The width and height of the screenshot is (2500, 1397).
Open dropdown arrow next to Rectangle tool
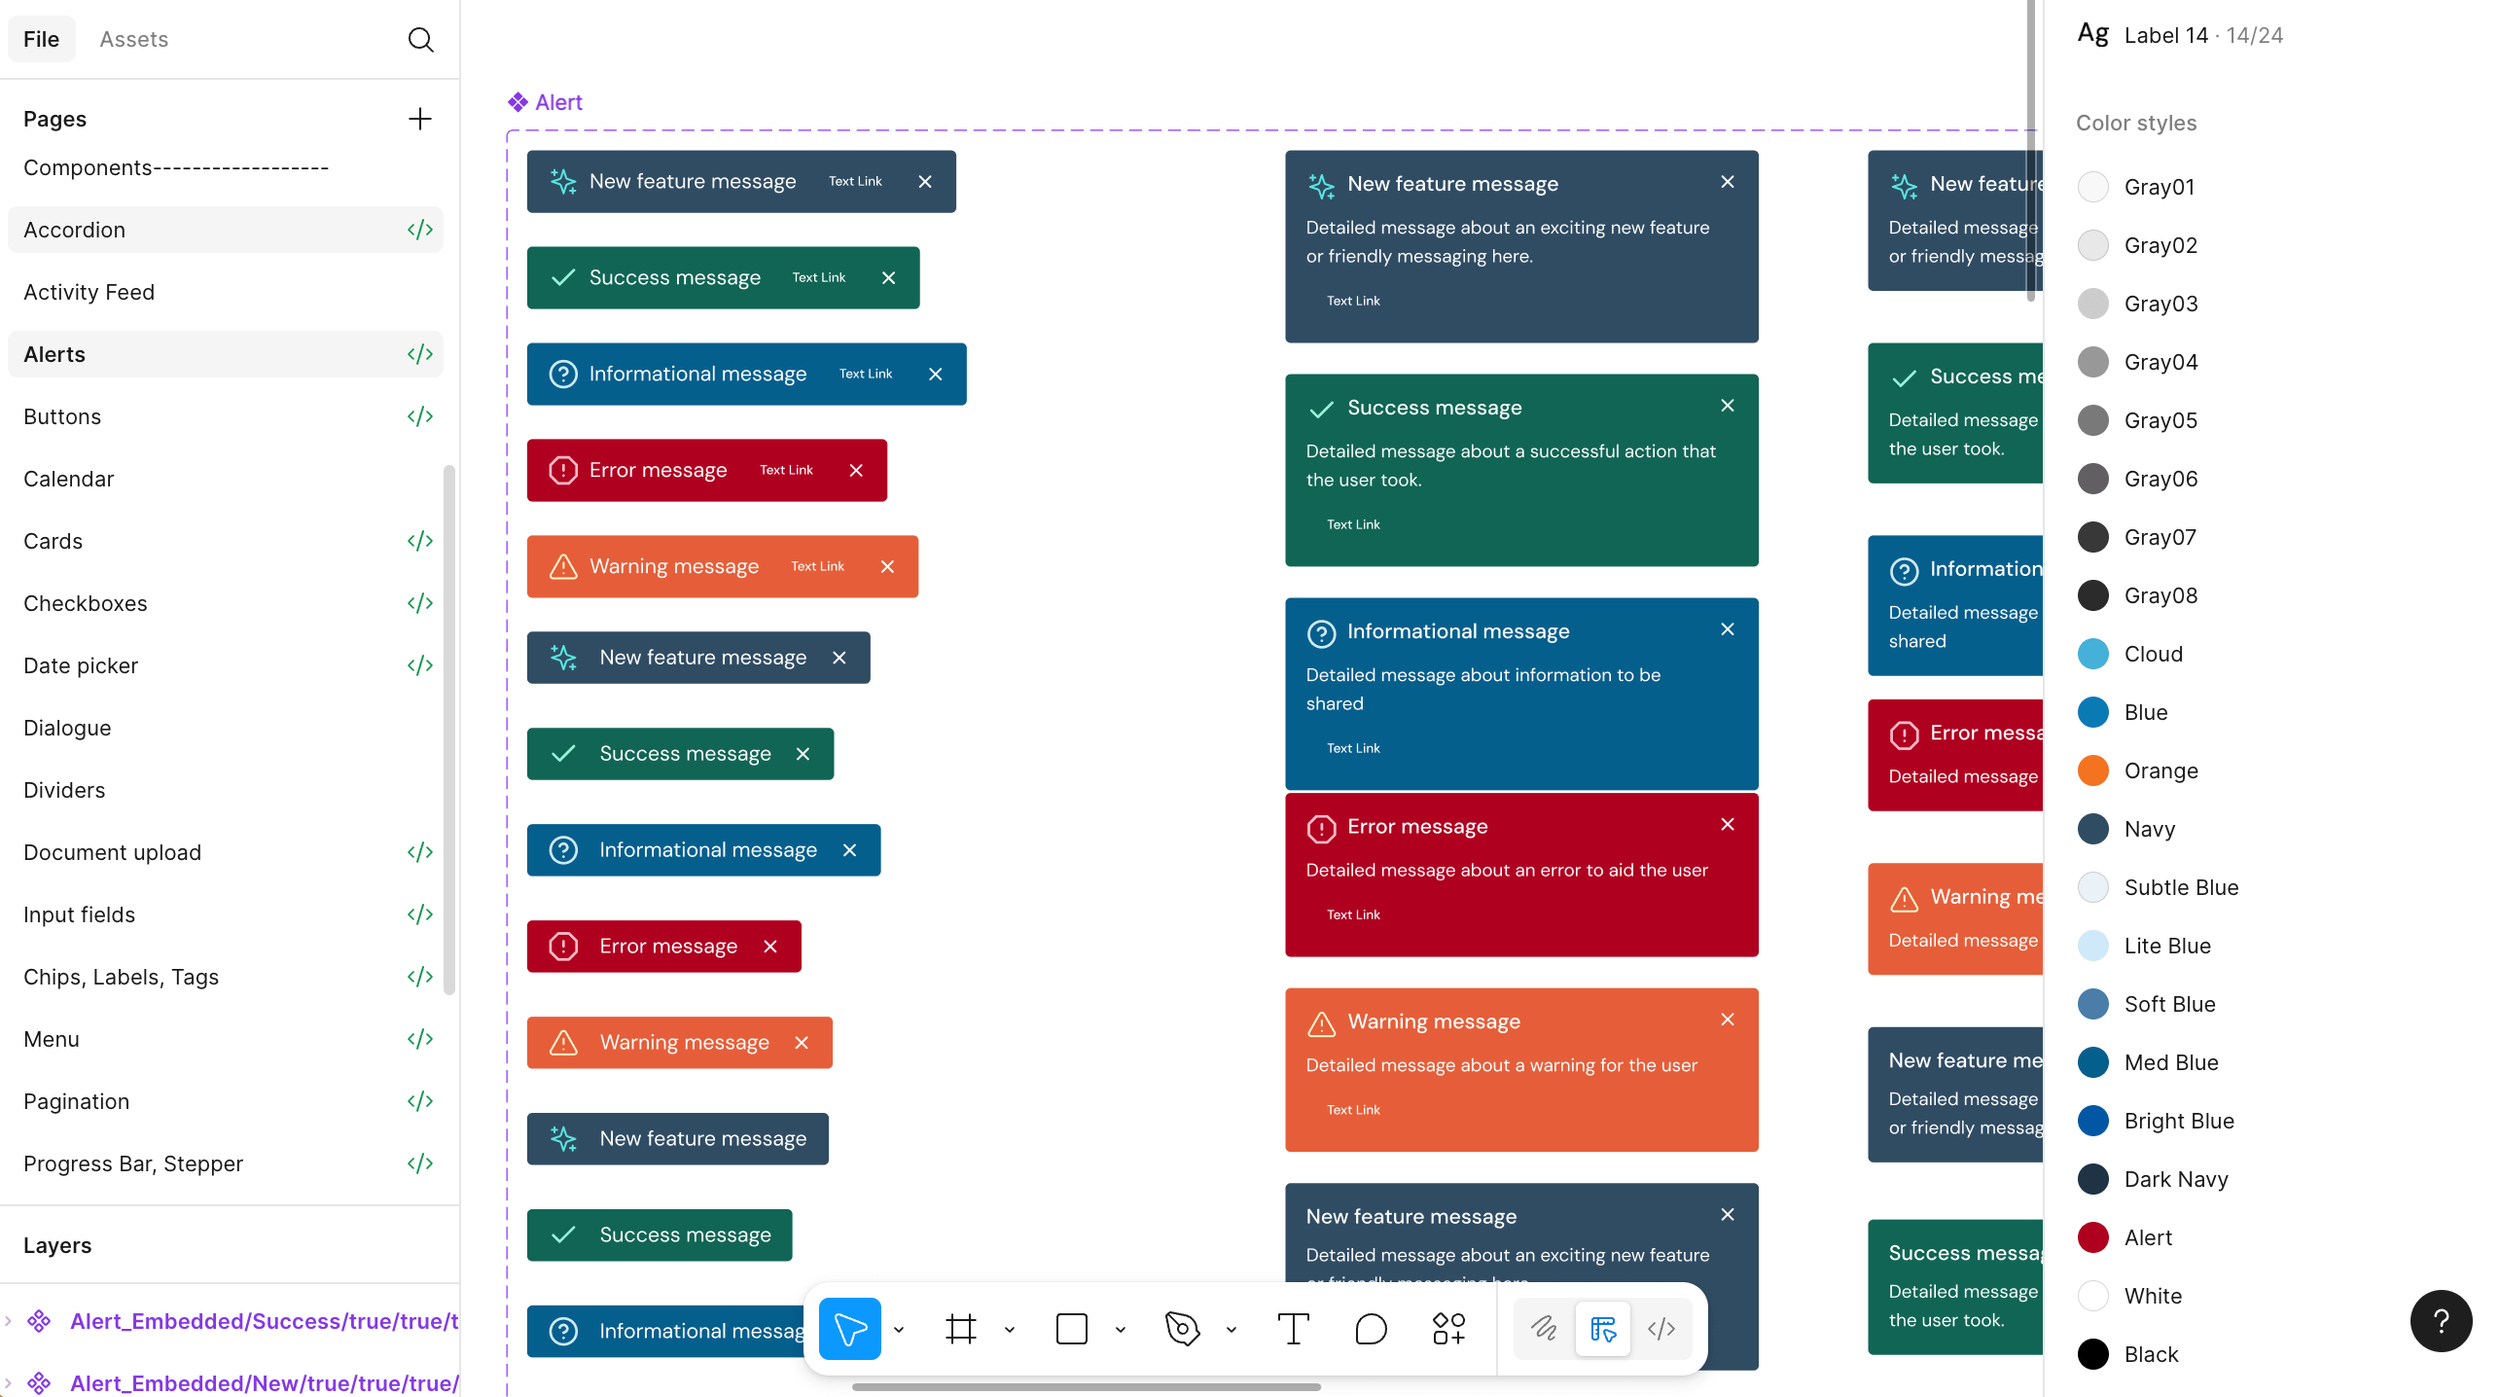1120,1329
